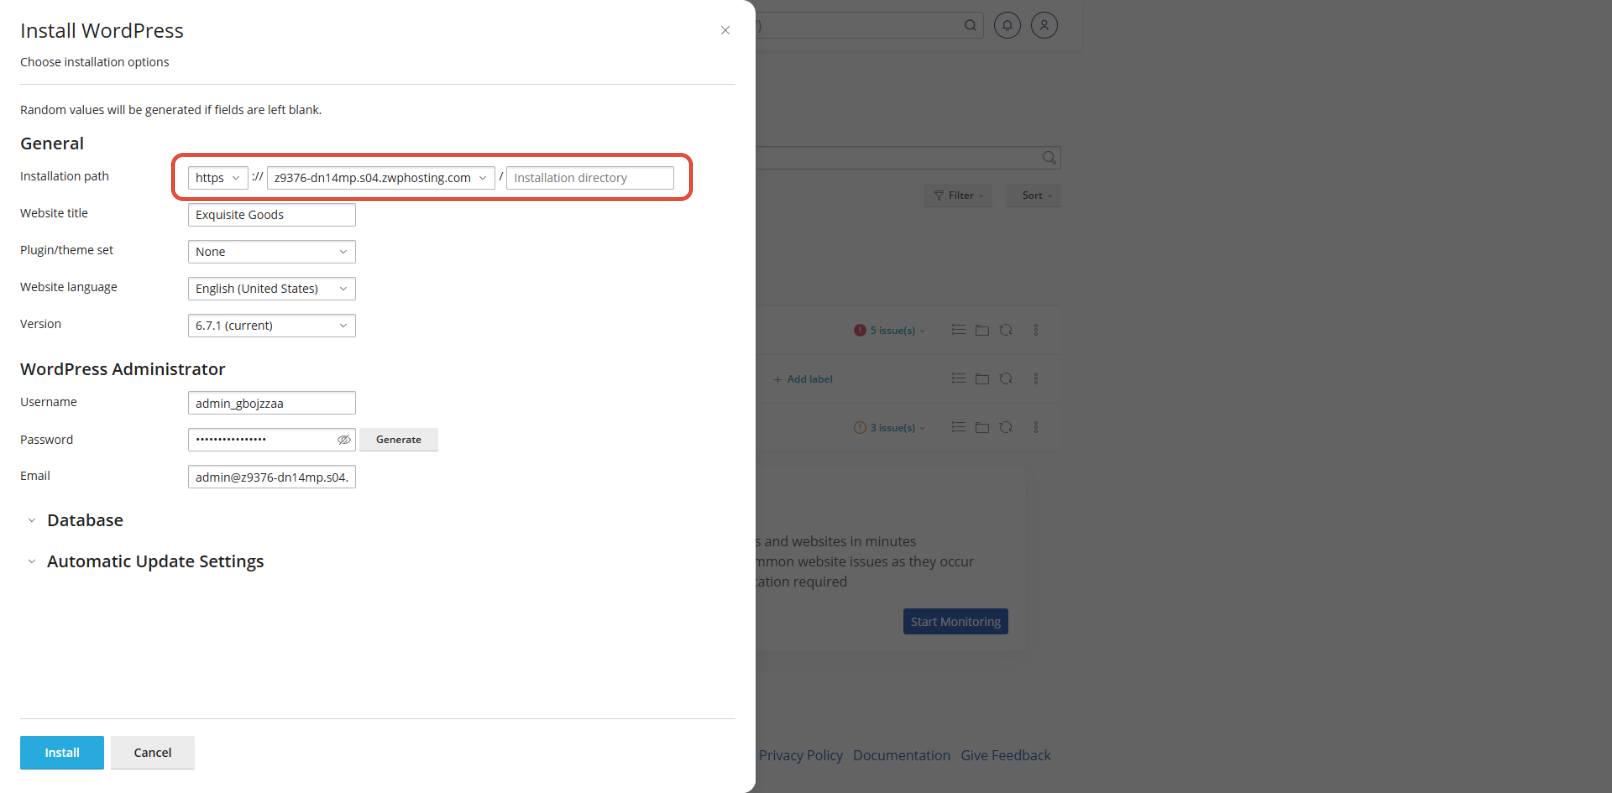
Task: Open the Sort dropdown
Action: pos(1035,196)
